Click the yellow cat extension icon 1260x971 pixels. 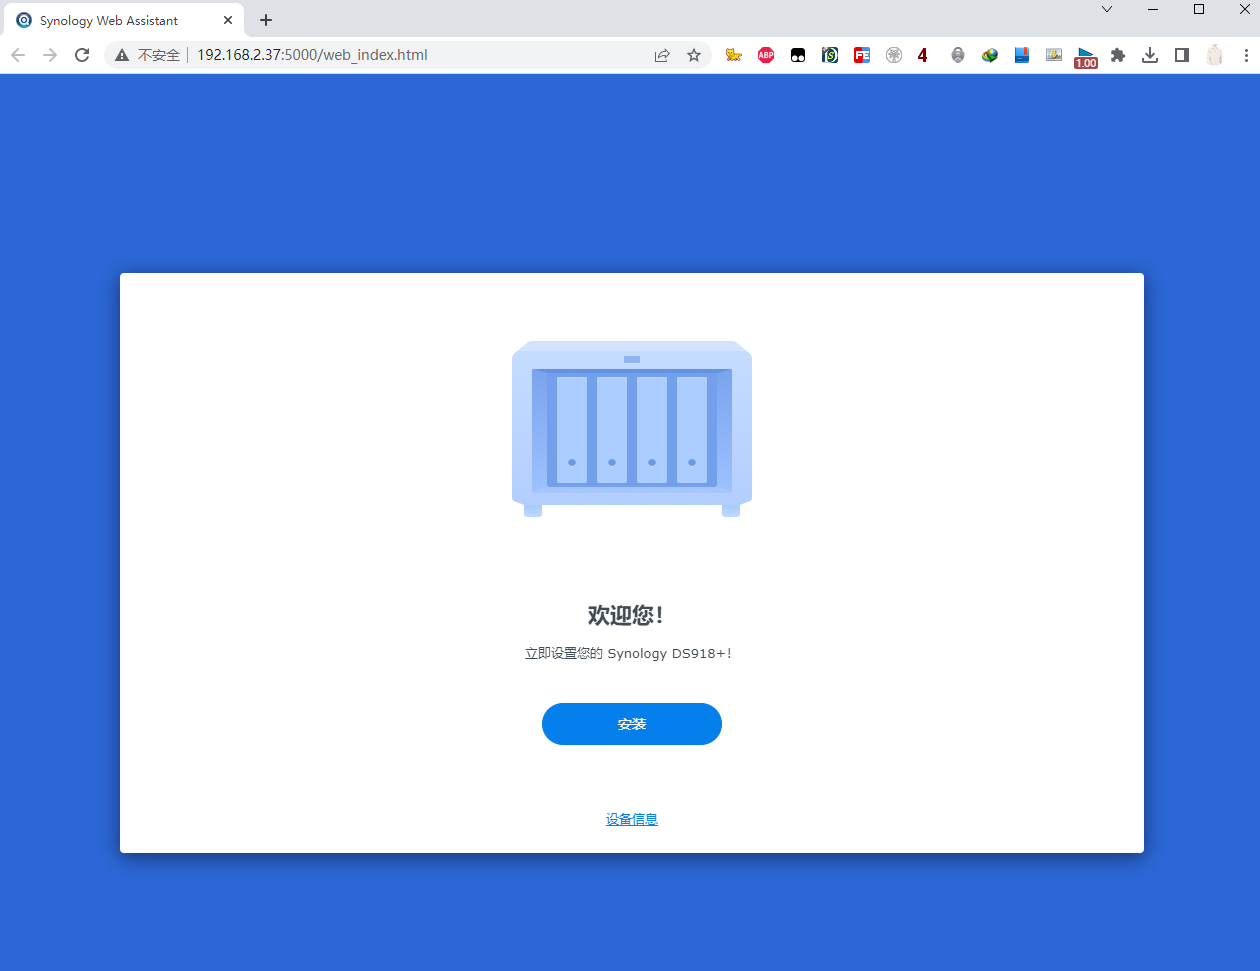click(x=734, y=55)
